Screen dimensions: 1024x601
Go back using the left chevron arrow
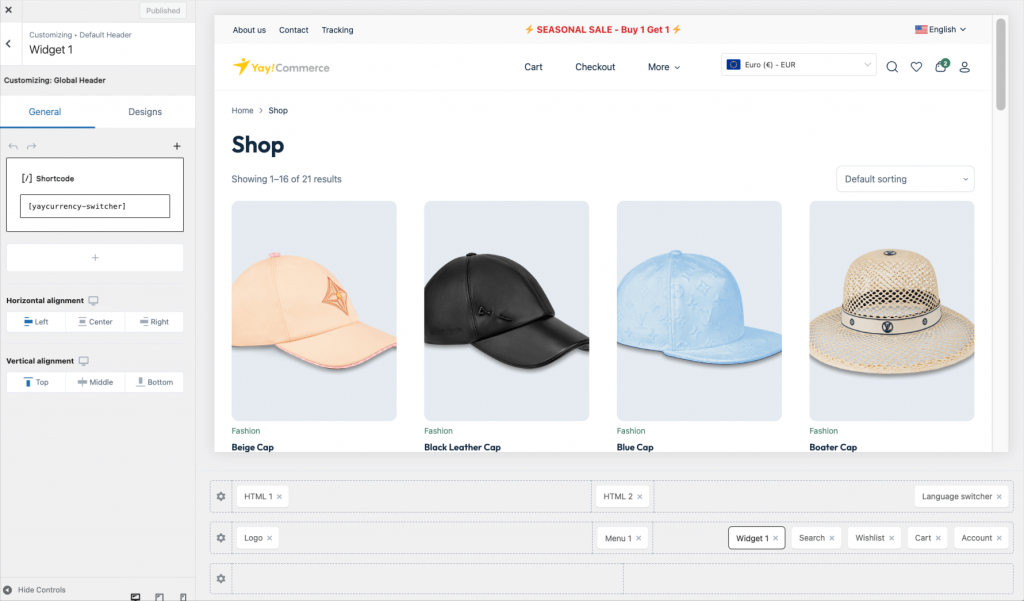tap(8, 44)
